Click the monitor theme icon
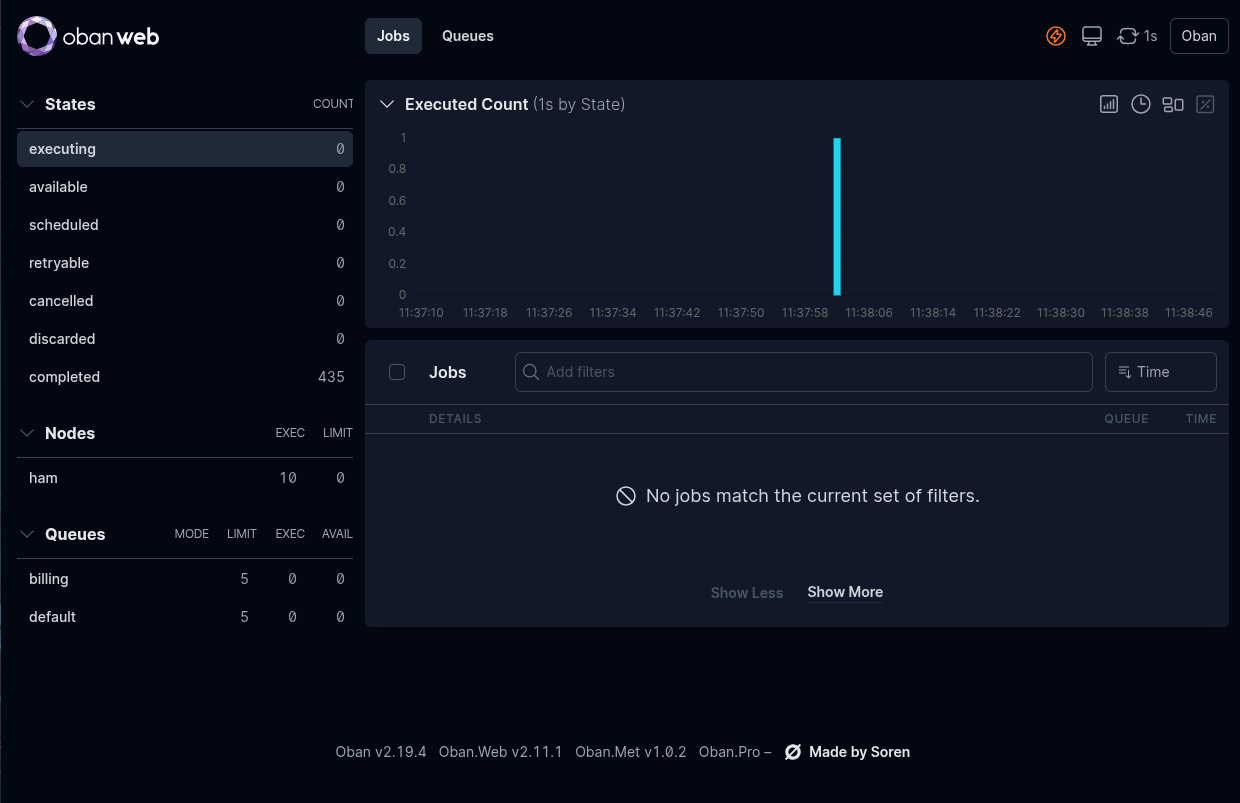The width and height of the screenshot is (1240, 803). click(1092, 36)
